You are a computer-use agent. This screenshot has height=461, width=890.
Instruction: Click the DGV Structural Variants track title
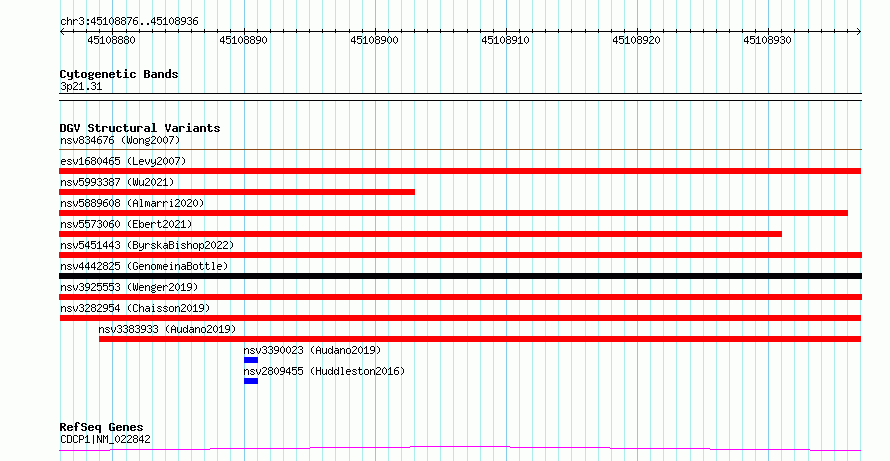[140, 128]
